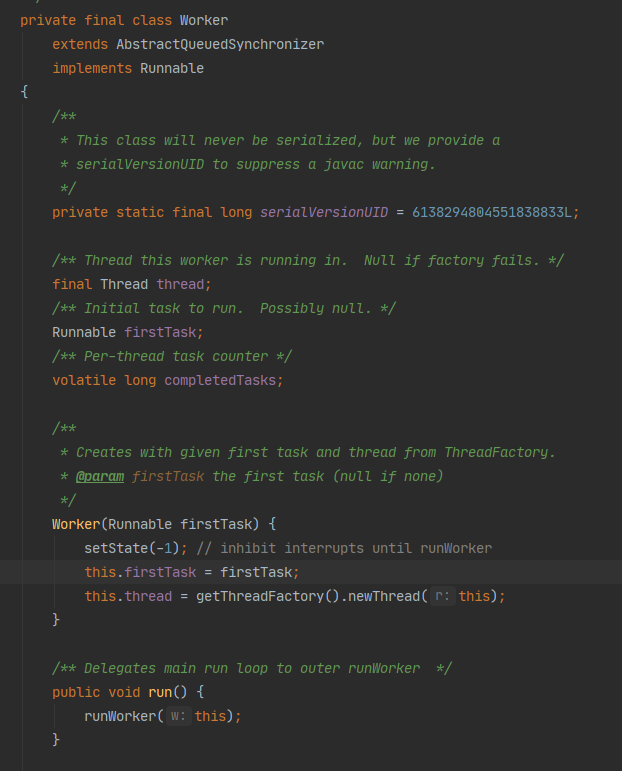Click the run method name
622x771 pixels.
(148, 692)
